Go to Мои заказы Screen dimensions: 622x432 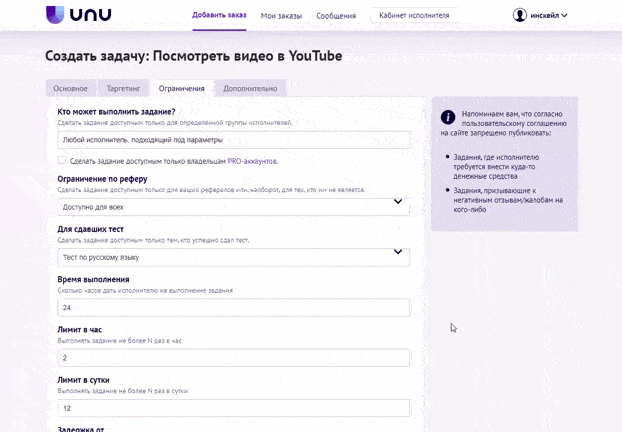(x=281, y=16)
